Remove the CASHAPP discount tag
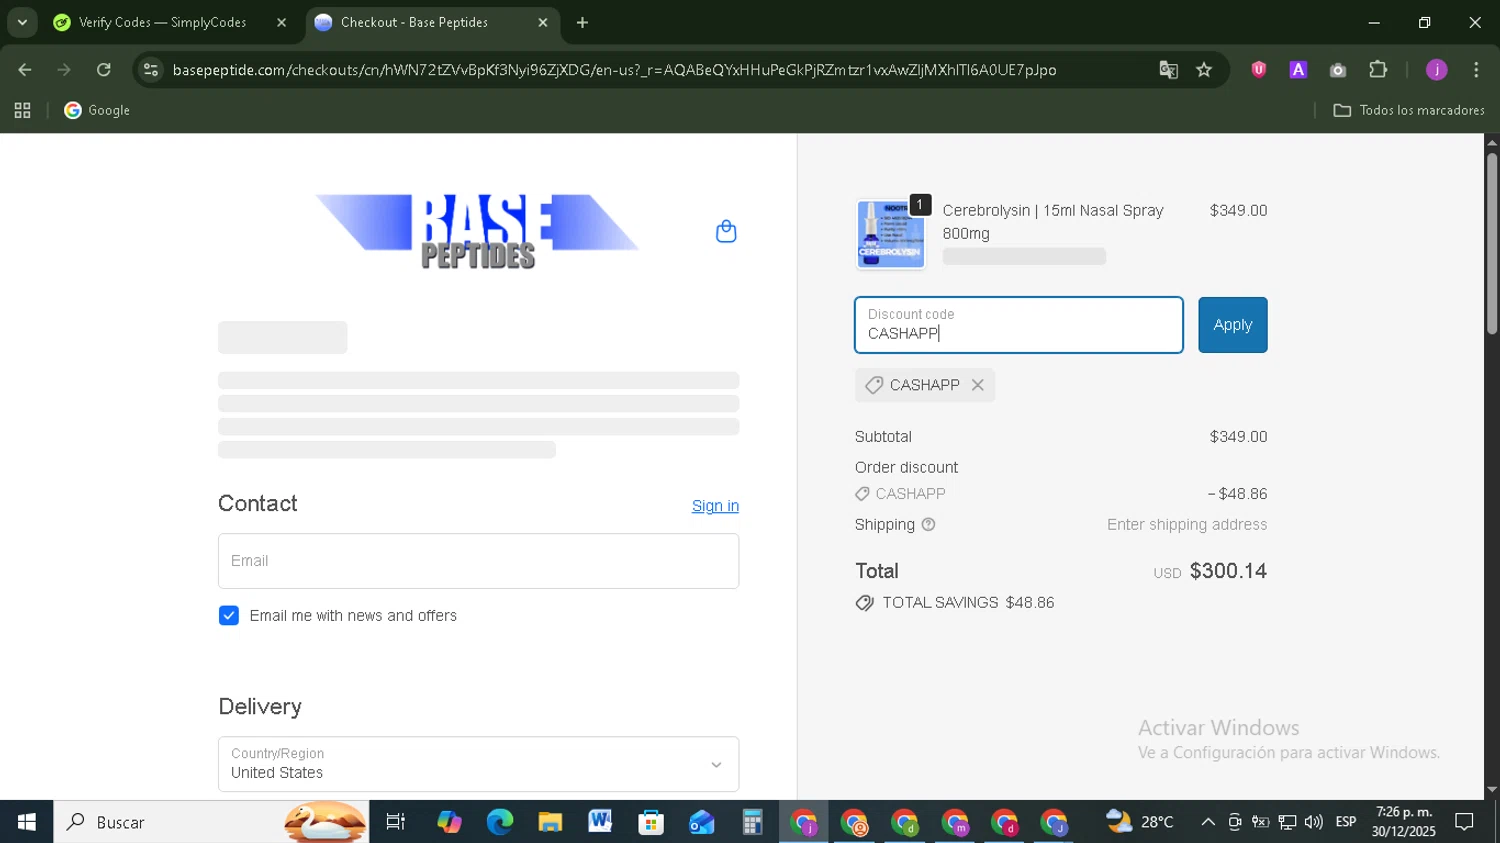This screenshot has height=843, width=1500. 977,385
